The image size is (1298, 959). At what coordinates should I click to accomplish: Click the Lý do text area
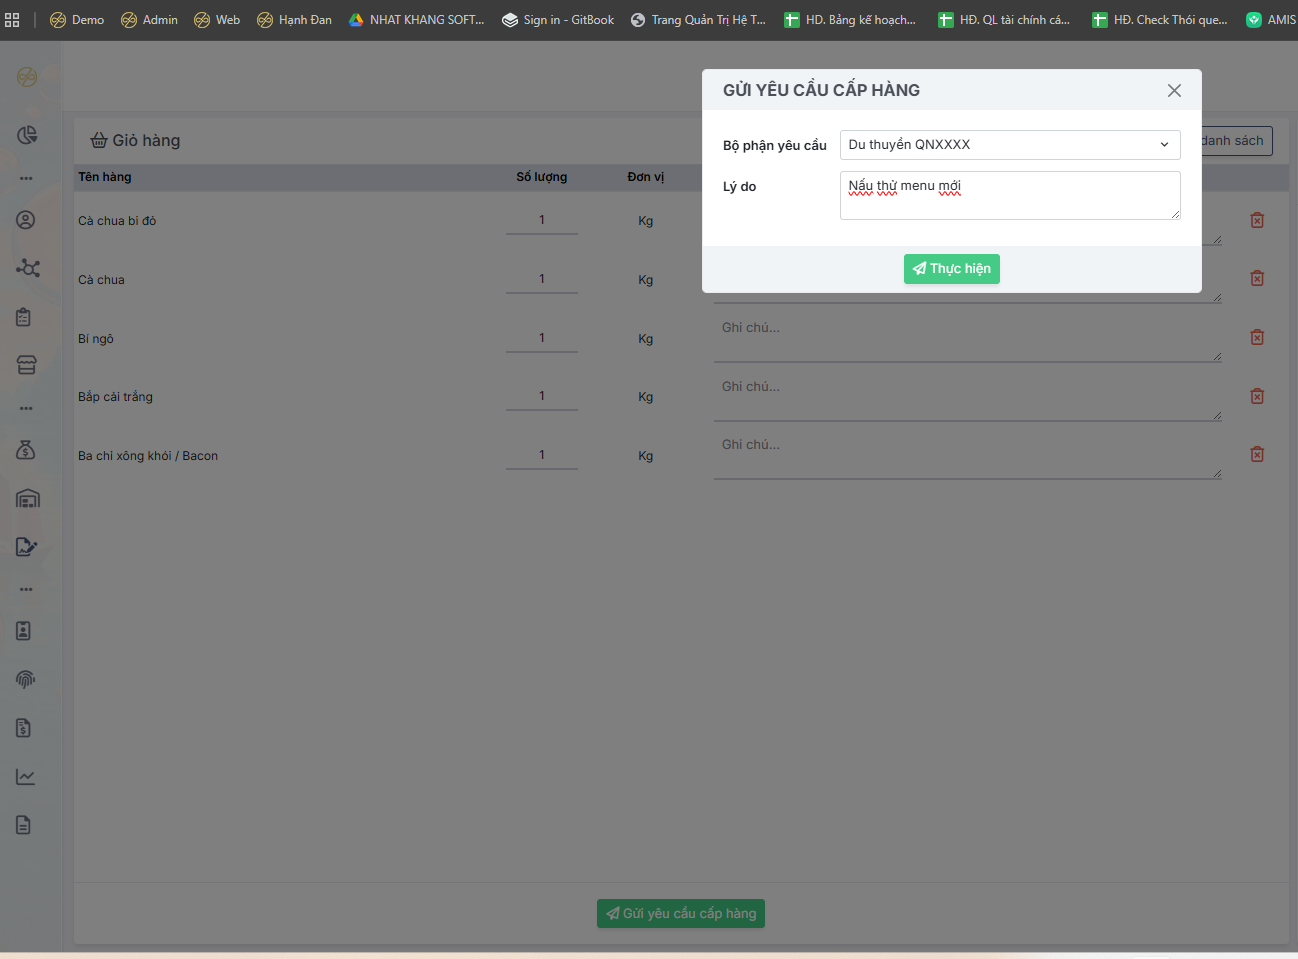(1009, 195)
